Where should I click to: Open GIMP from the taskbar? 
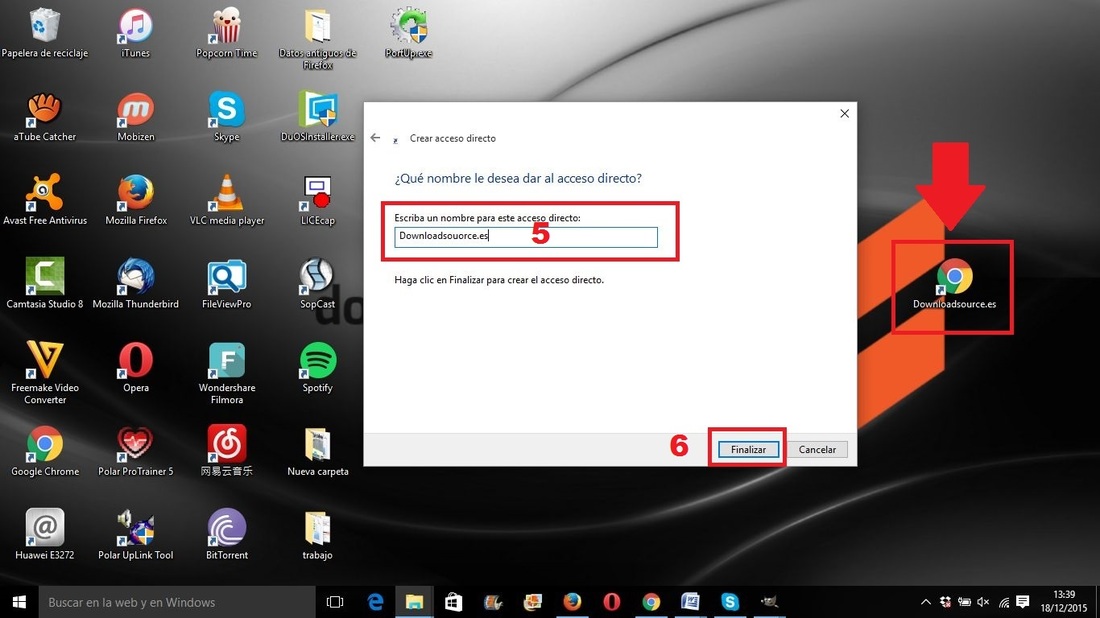point(769,602)
